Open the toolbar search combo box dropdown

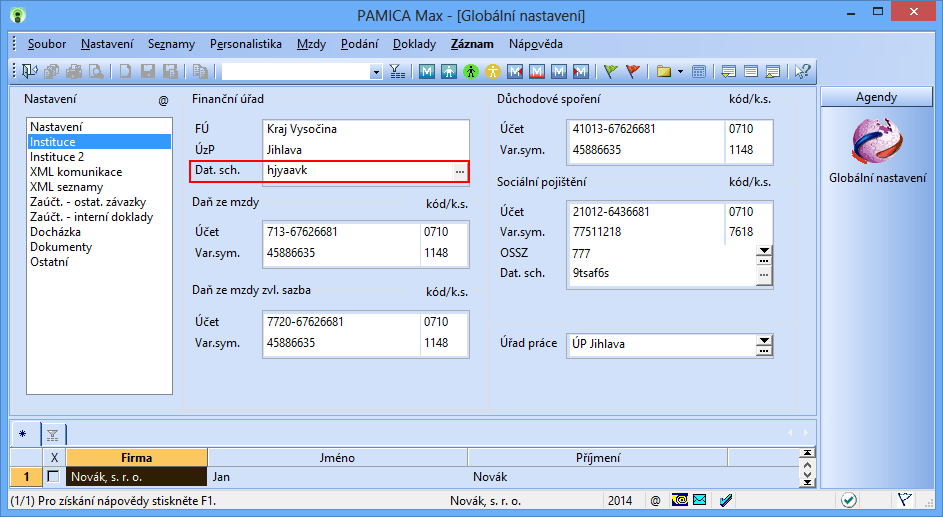coord(376,72)
